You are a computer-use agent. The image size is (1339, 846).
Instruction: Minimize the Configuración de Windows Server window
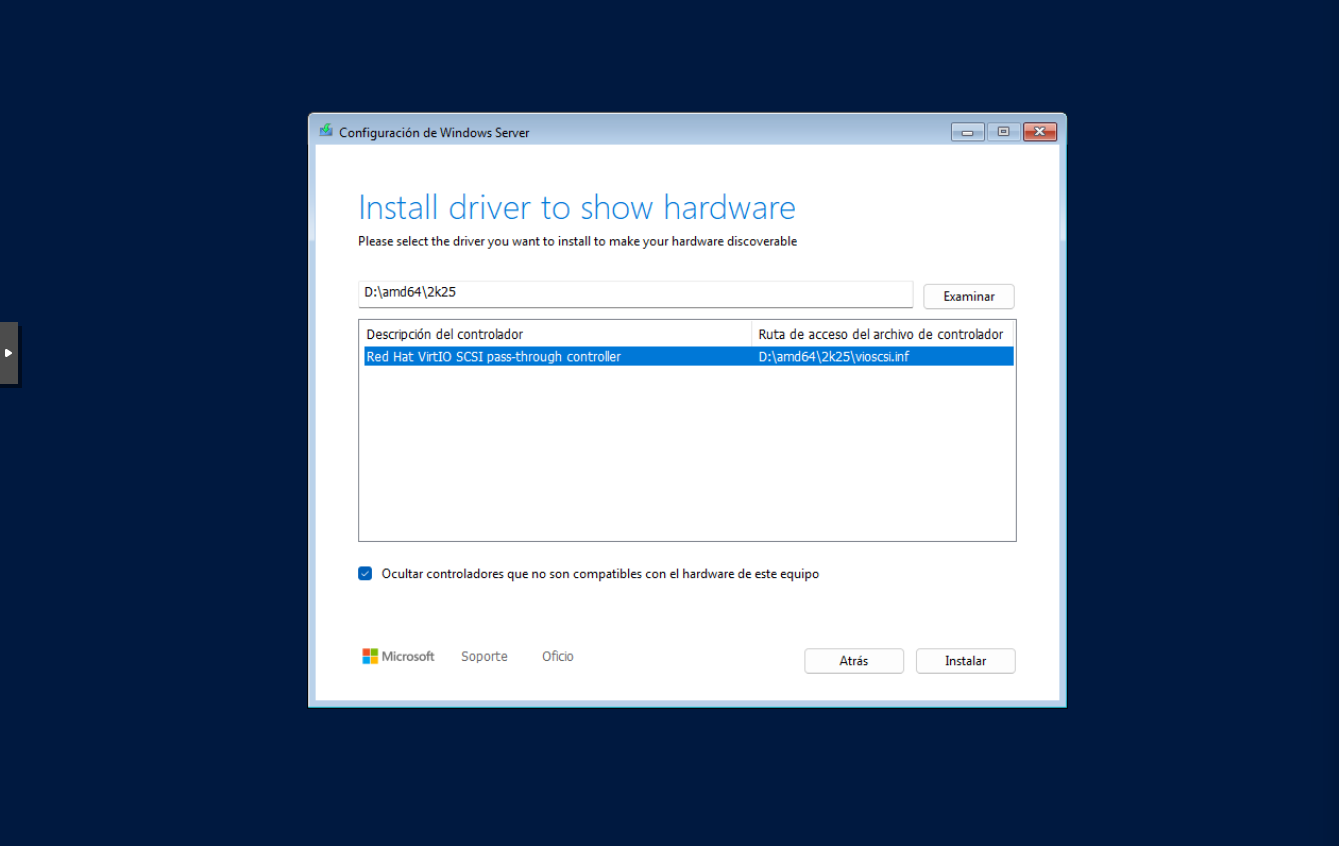[x=967, y=132]
